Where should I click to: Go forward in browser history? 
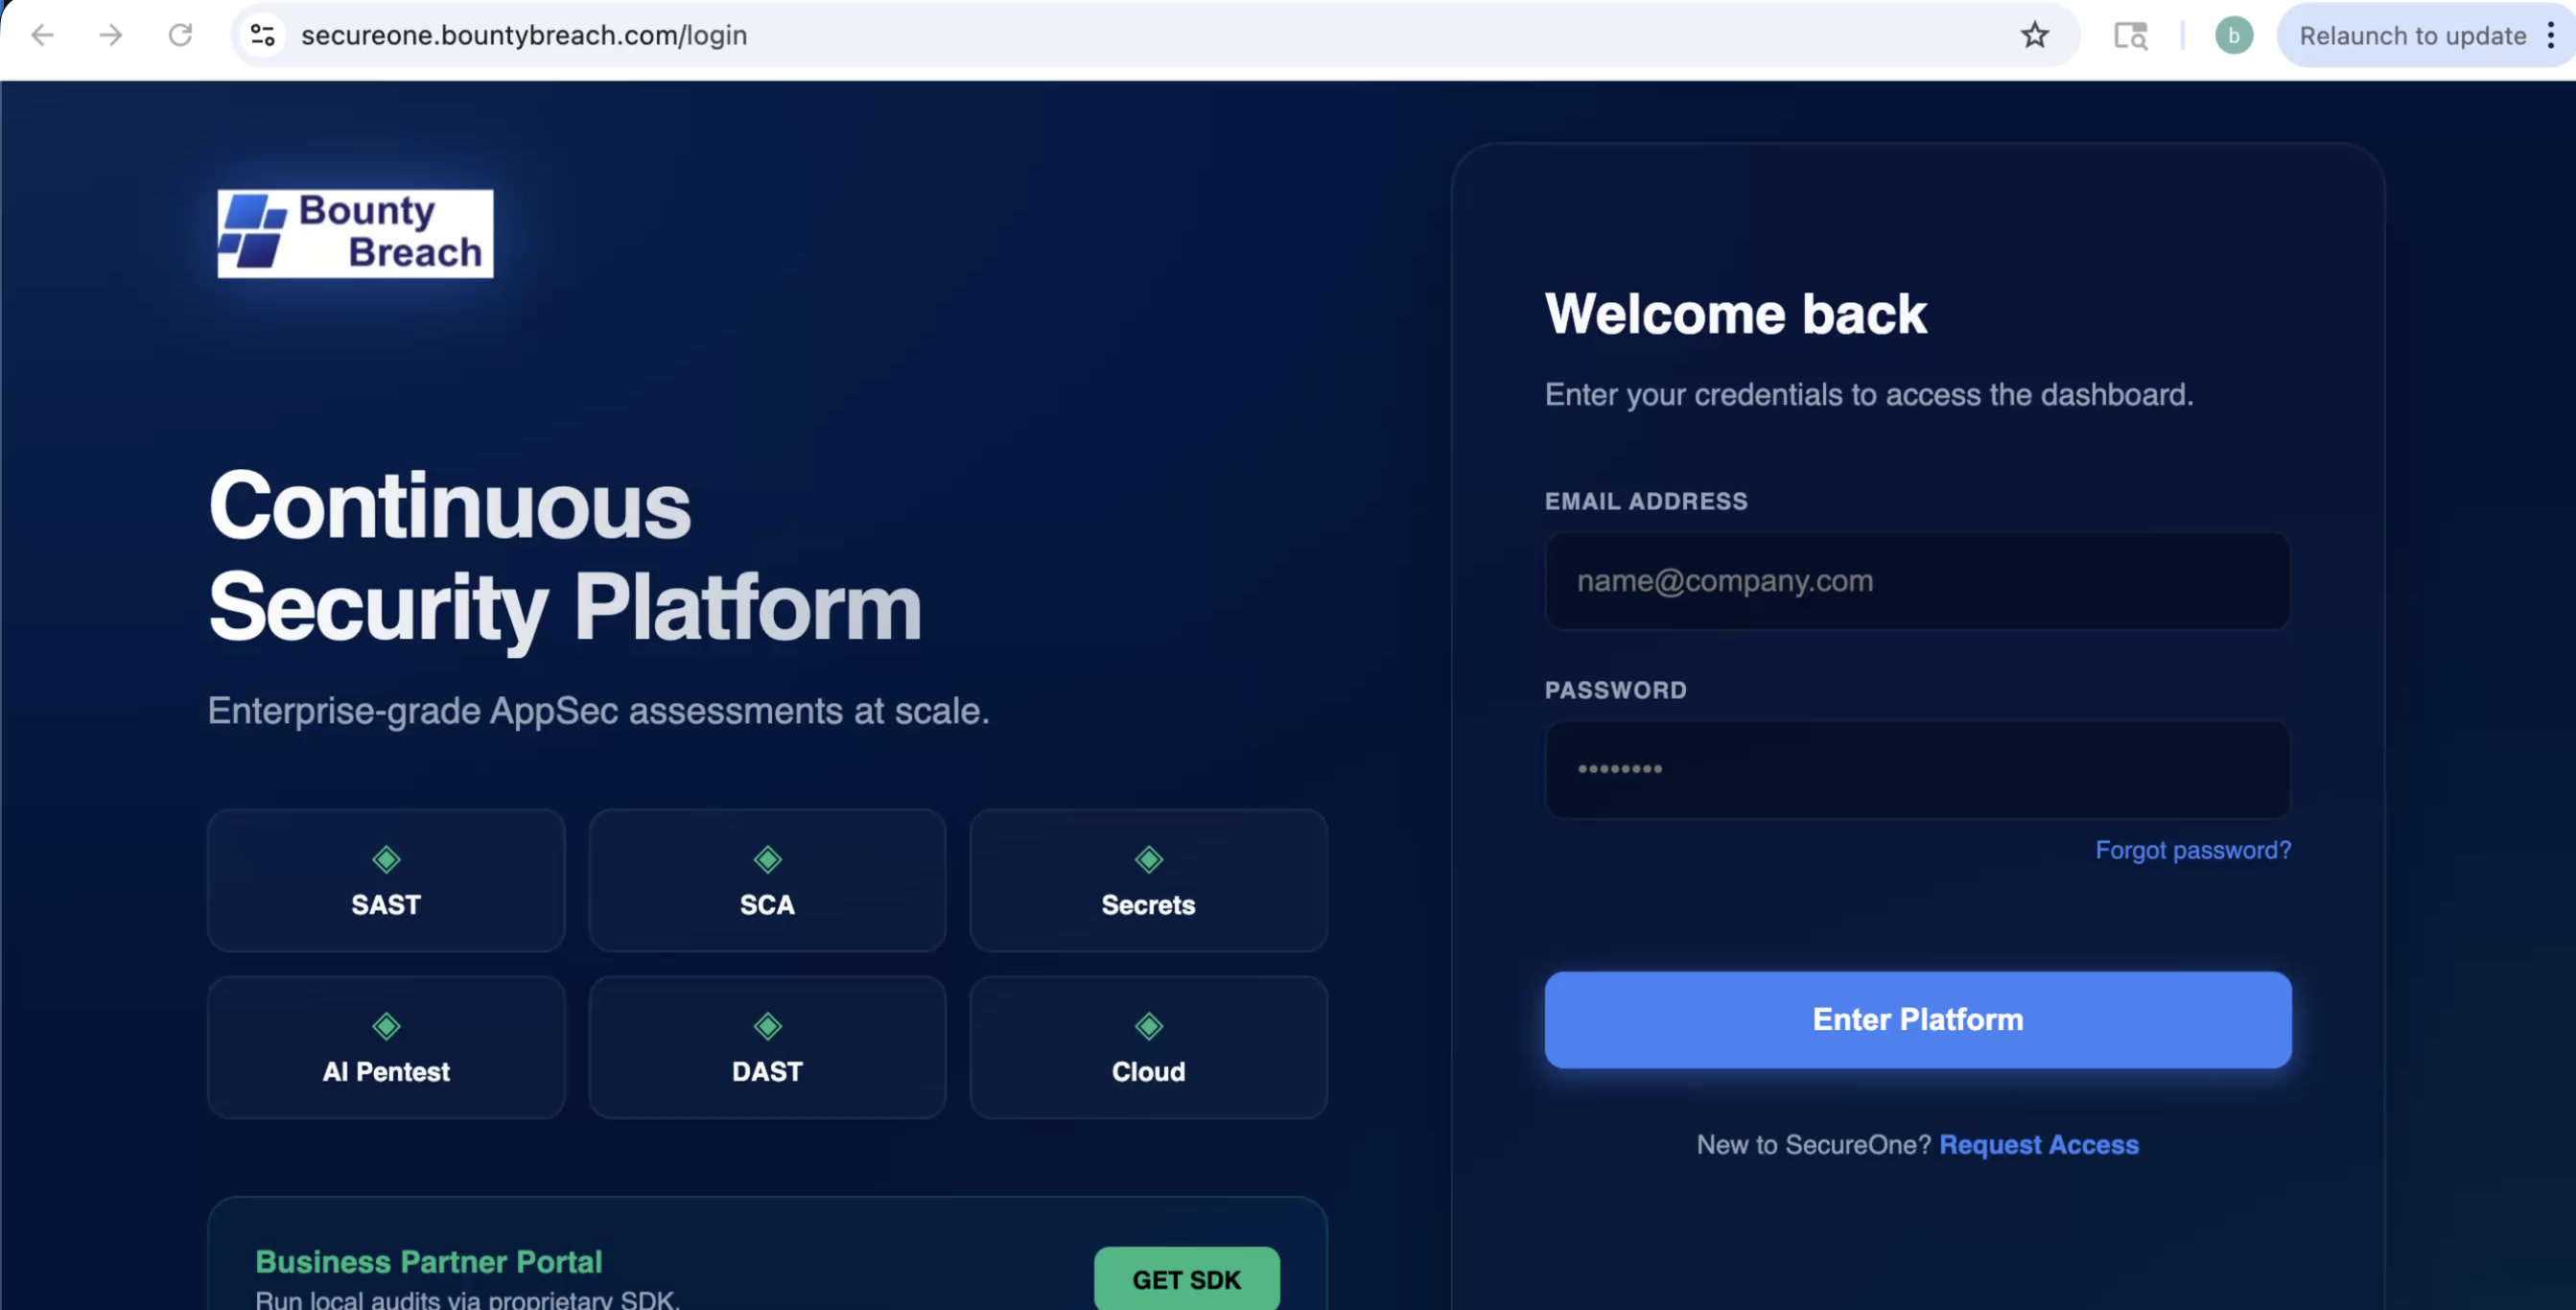[x=111, y=36]
